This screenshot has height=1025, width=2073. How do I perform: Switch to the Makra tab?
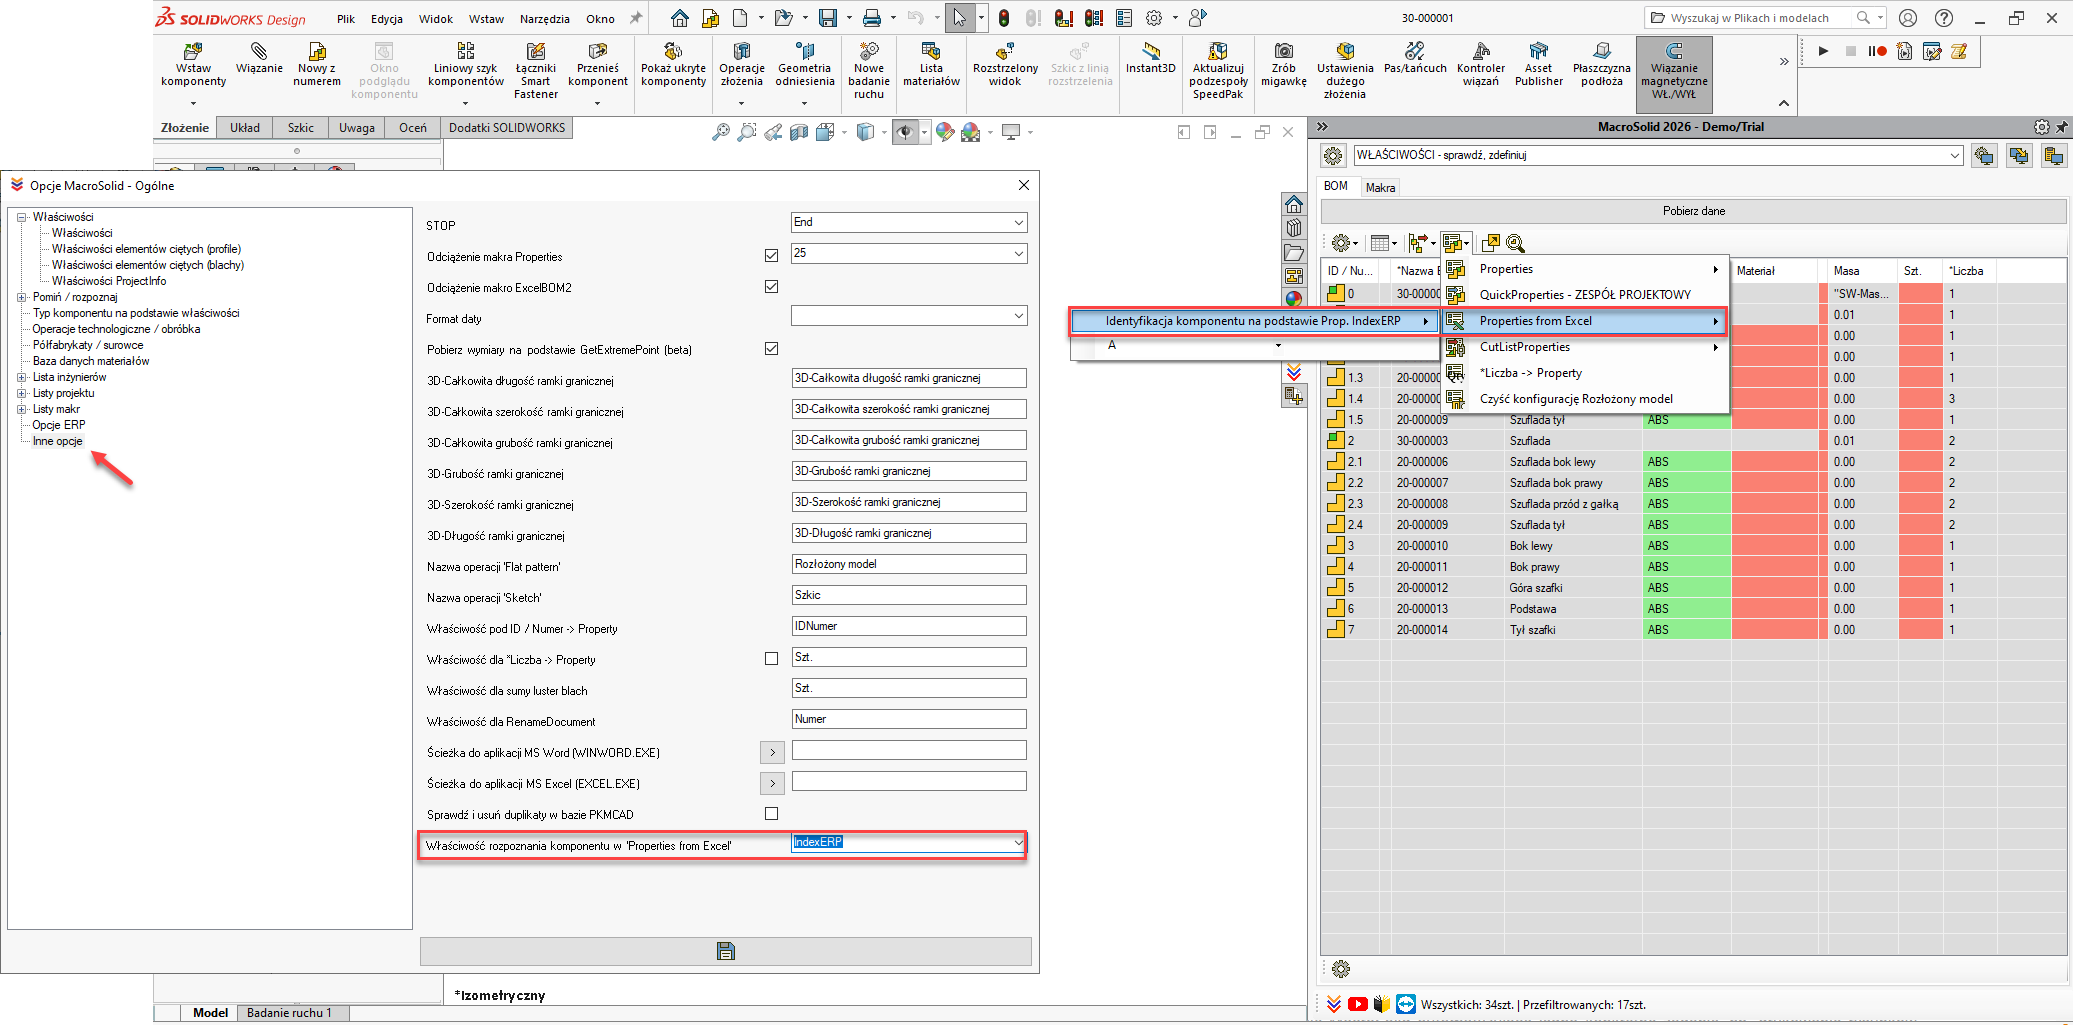[1380, 187]
